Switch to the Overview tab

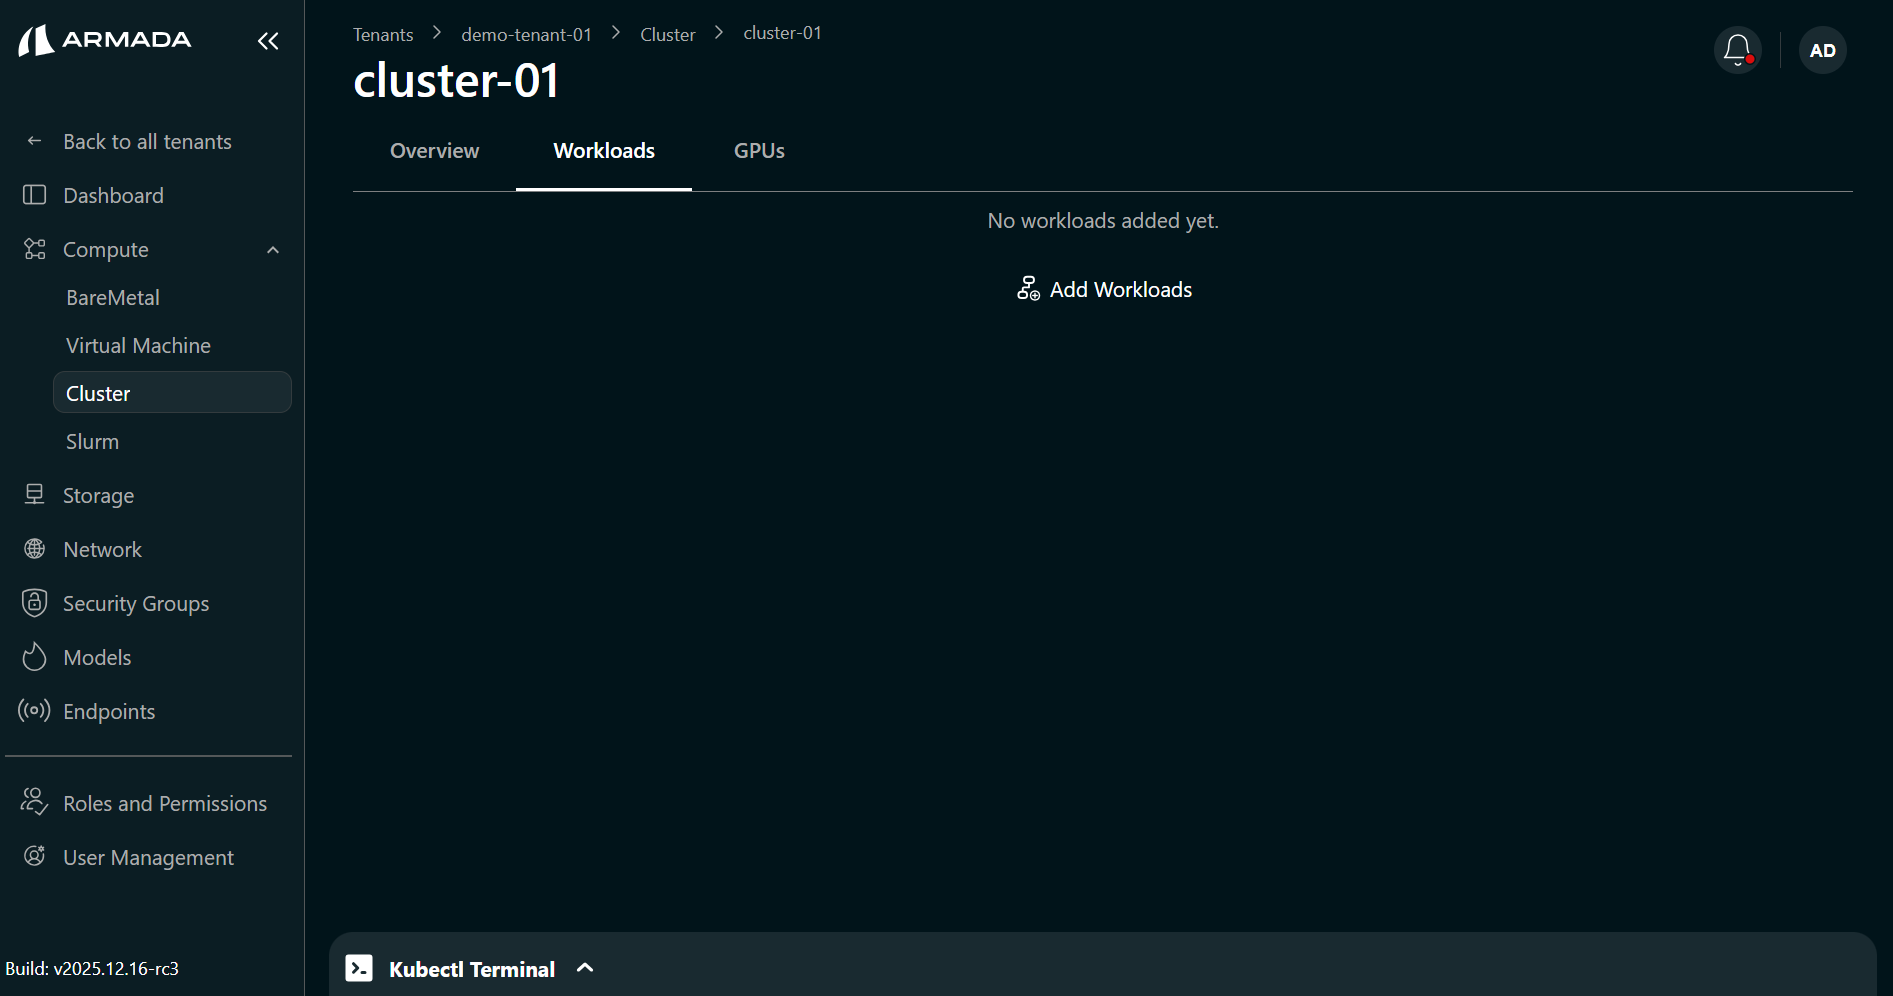click(x=434, y=151)
